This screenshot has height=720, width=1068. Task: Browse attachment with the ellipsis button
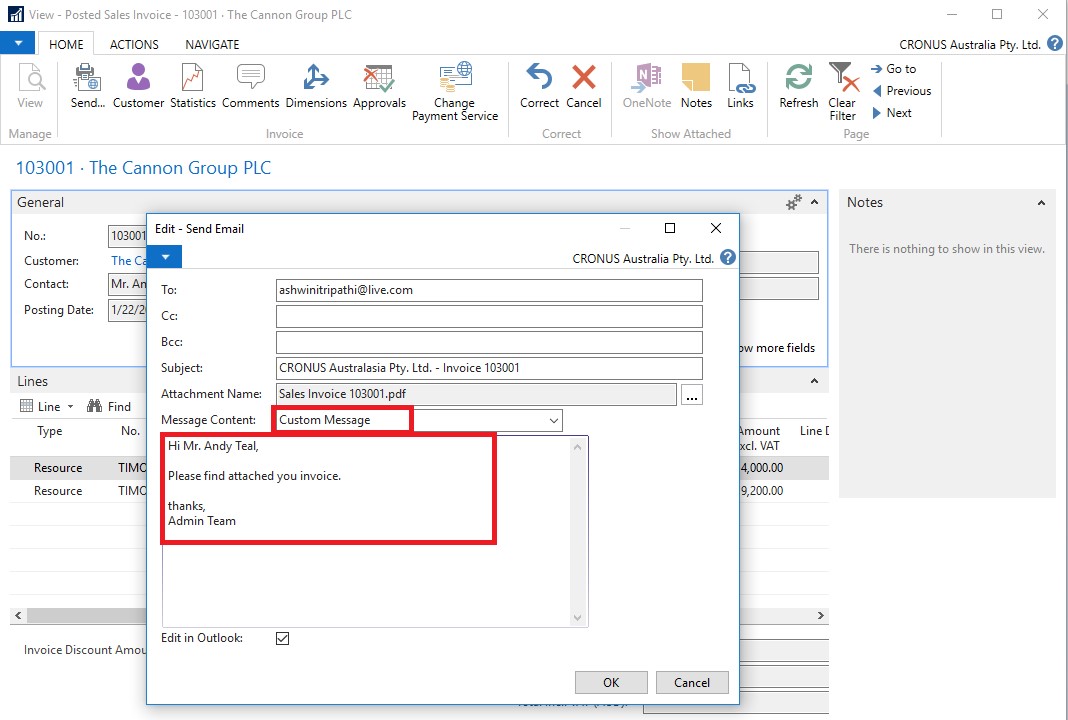point(691,396)
